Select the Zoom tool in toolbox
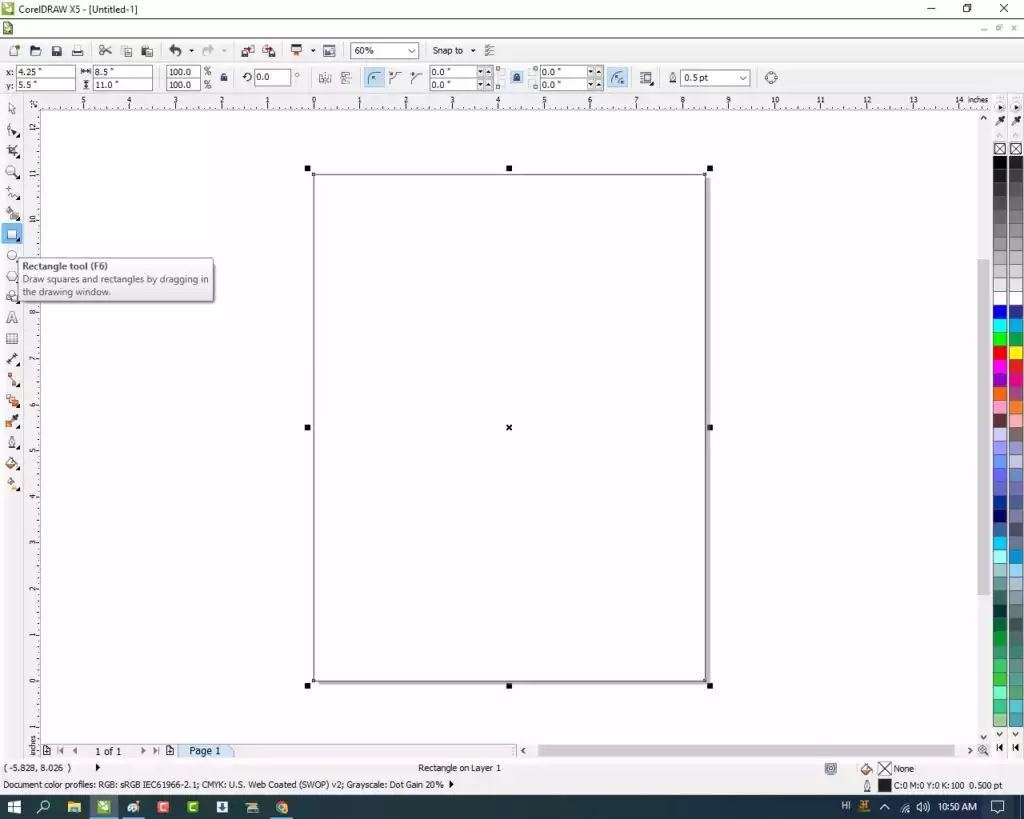The height and width of the screenshot is (819, 1024). click(12, 172)
